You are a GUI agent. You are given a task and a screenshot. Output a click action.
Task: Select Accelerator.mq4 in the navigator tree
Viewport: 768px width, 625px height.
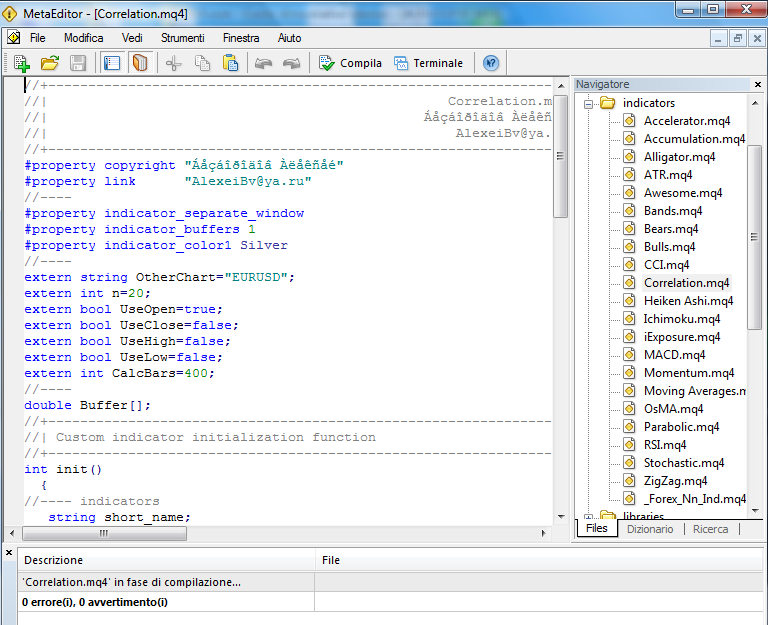pyautogui.click(x=687, y=121)
